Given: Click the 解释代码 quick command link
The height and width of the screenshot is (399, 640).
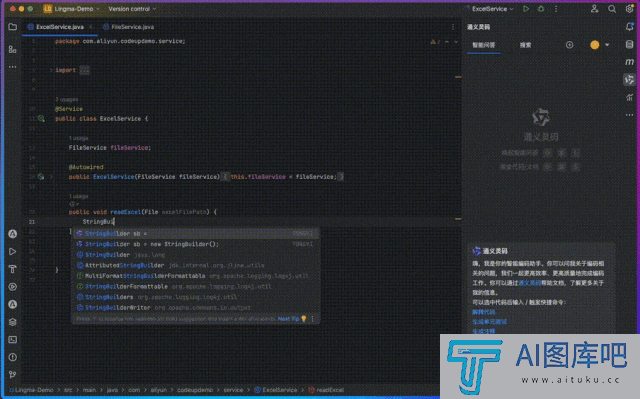Looking at the screenshot, I should pos(484,312).
